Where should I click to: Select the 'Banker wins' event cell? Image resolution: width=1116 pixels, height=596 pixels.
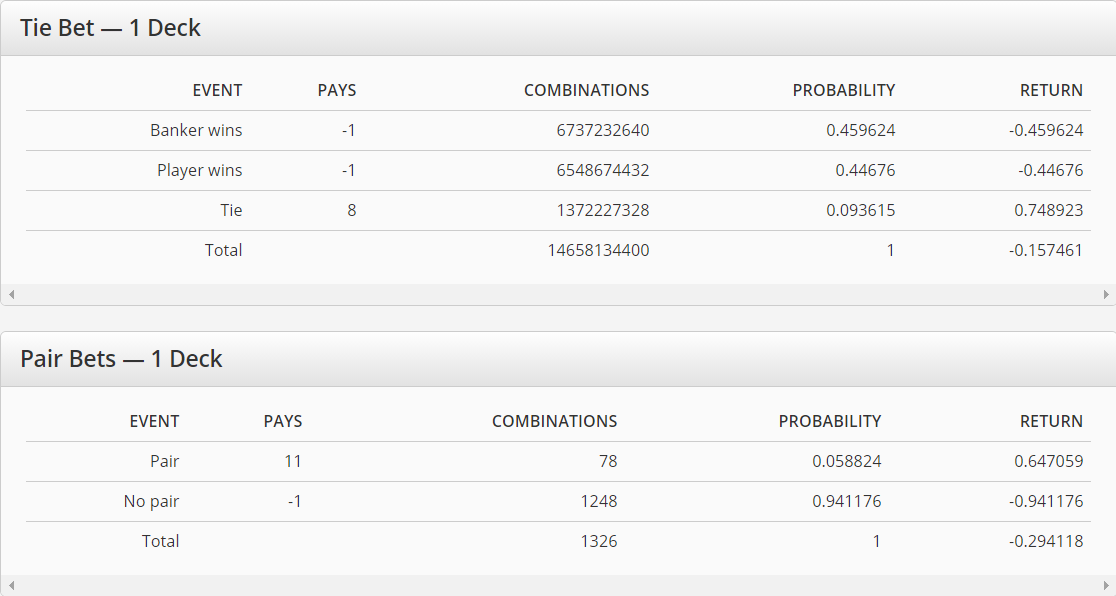tap(196, 130)
